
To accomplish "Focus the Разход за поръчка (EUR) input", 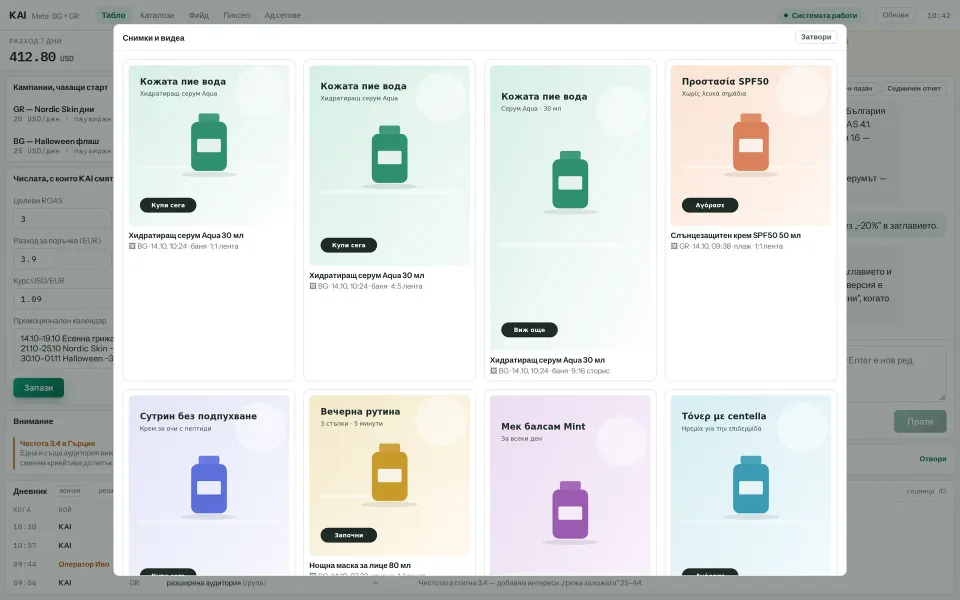I will tap(62, 259).
